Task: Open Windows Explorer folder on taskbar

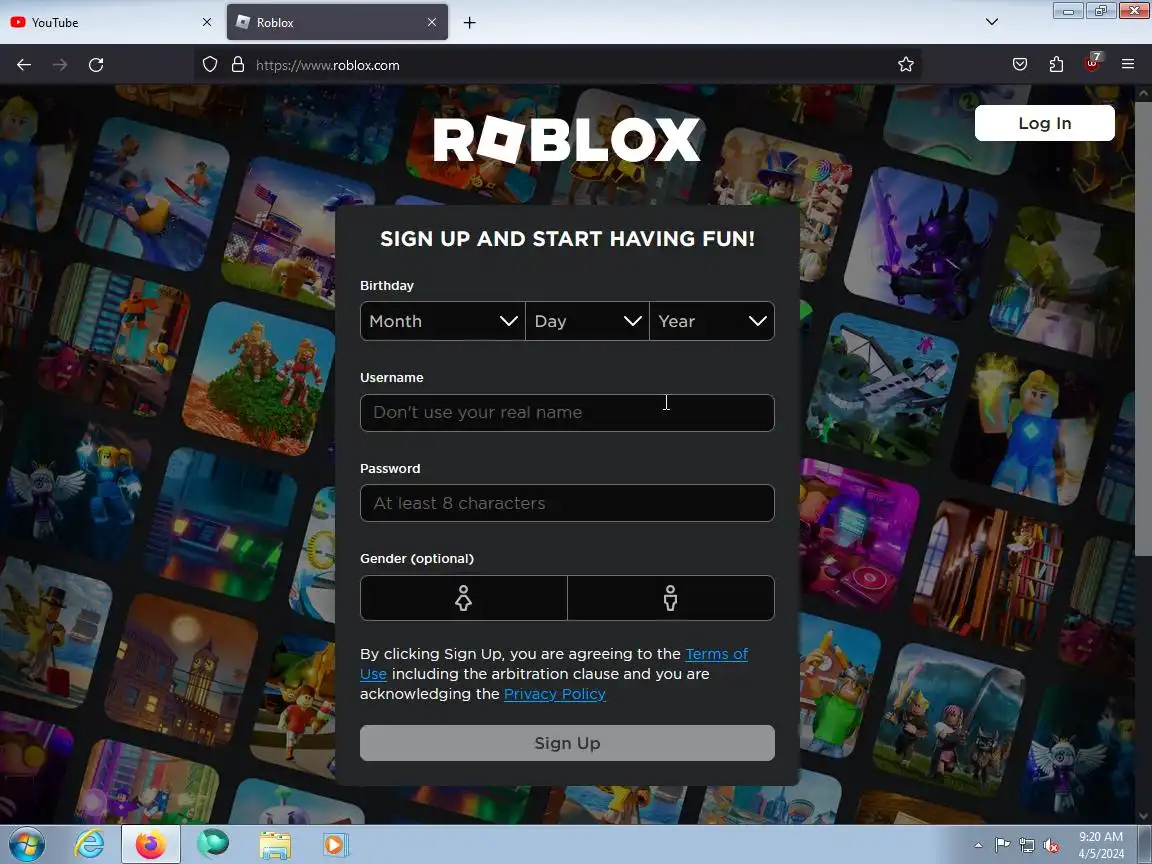Action: tap(275, 845)
